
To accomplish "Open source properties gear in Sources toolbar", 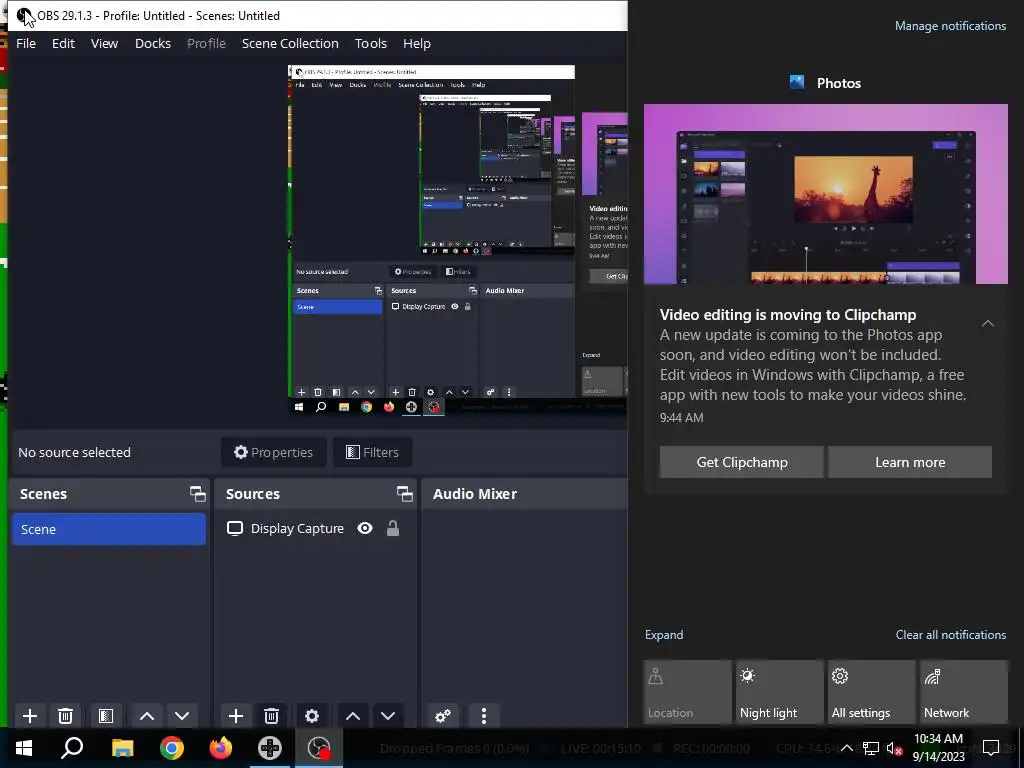I will tap(312, 716).
